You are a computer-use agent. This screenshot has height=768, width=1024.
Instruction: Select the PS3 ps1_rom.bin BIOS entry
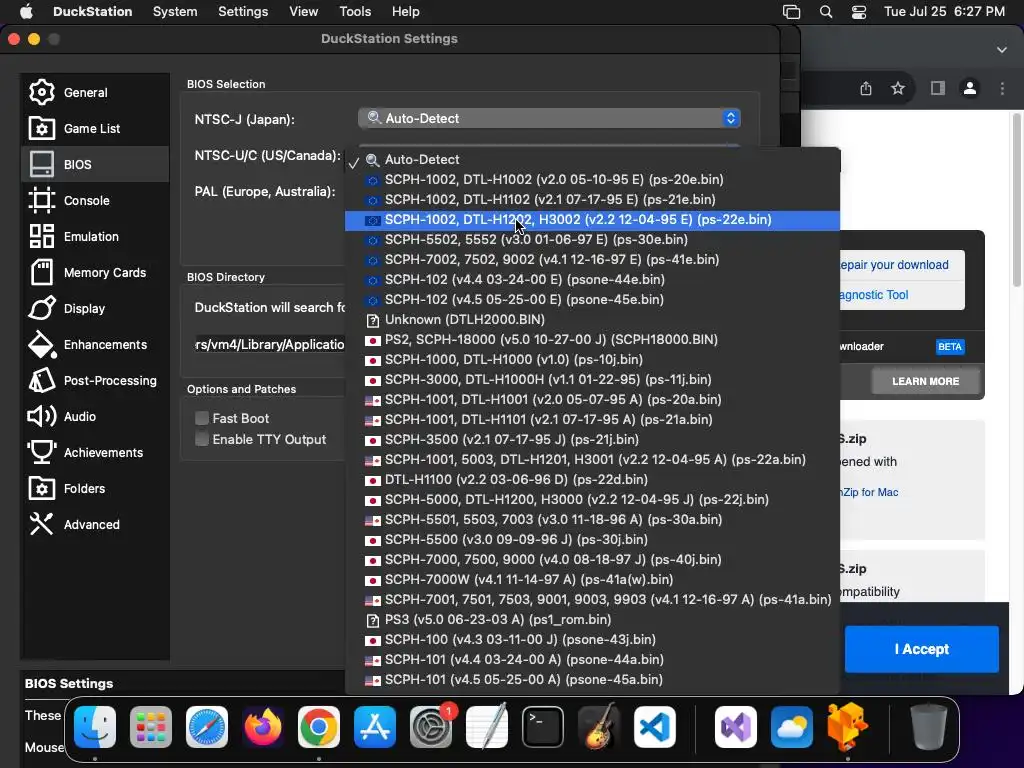click(592, 620)
